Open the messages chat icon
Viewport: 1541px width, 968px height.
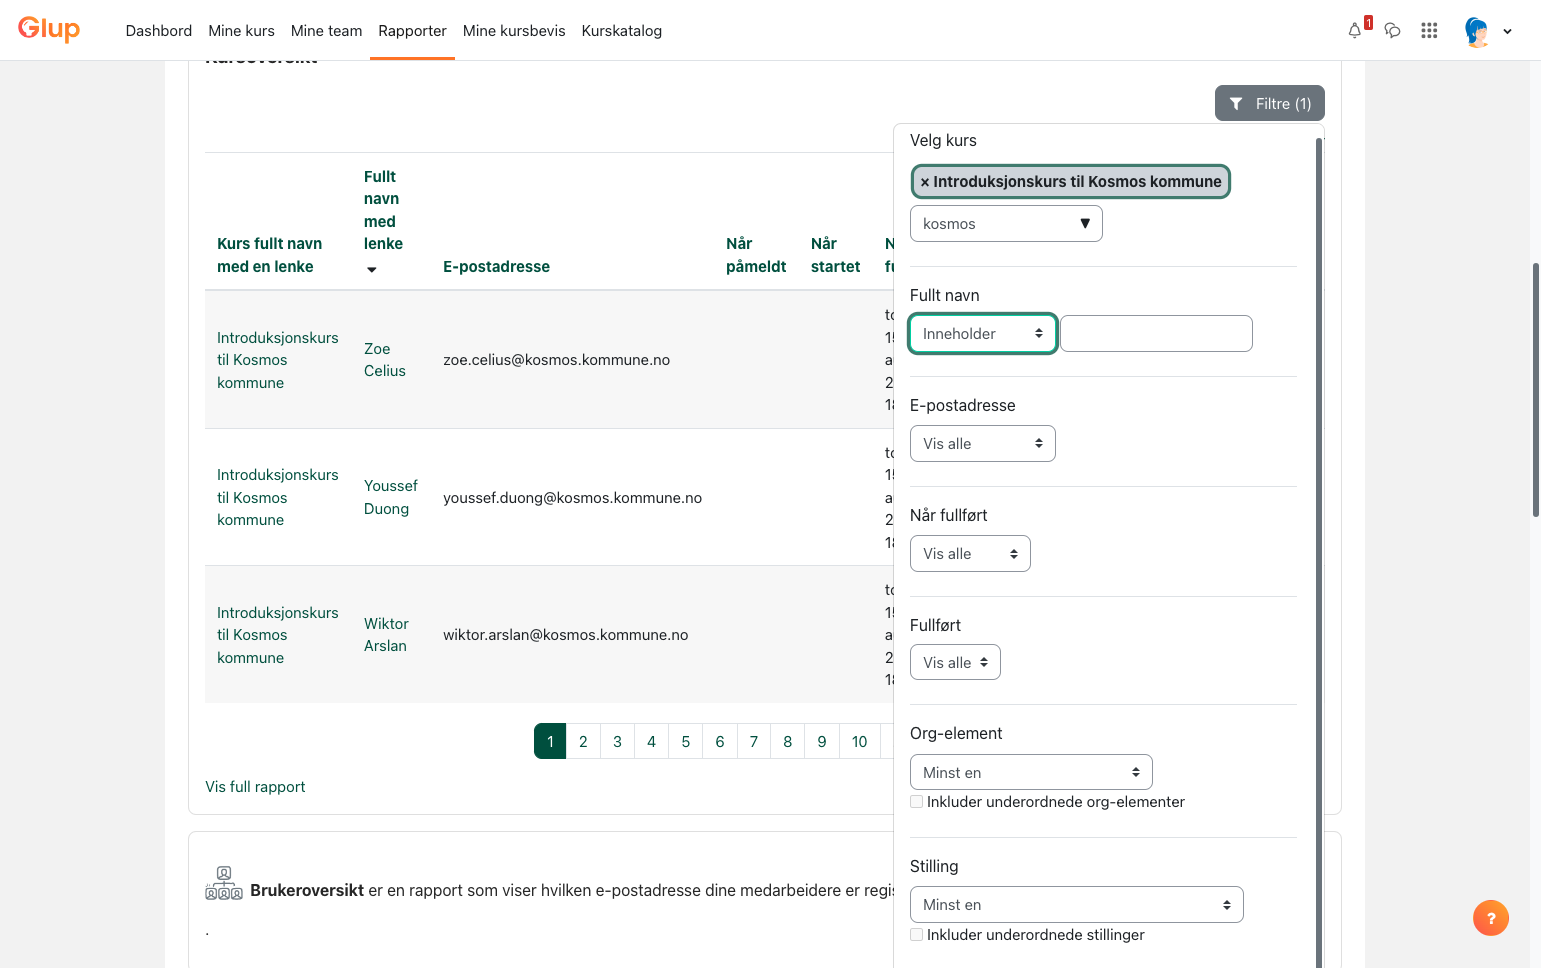pos(1392,31)
